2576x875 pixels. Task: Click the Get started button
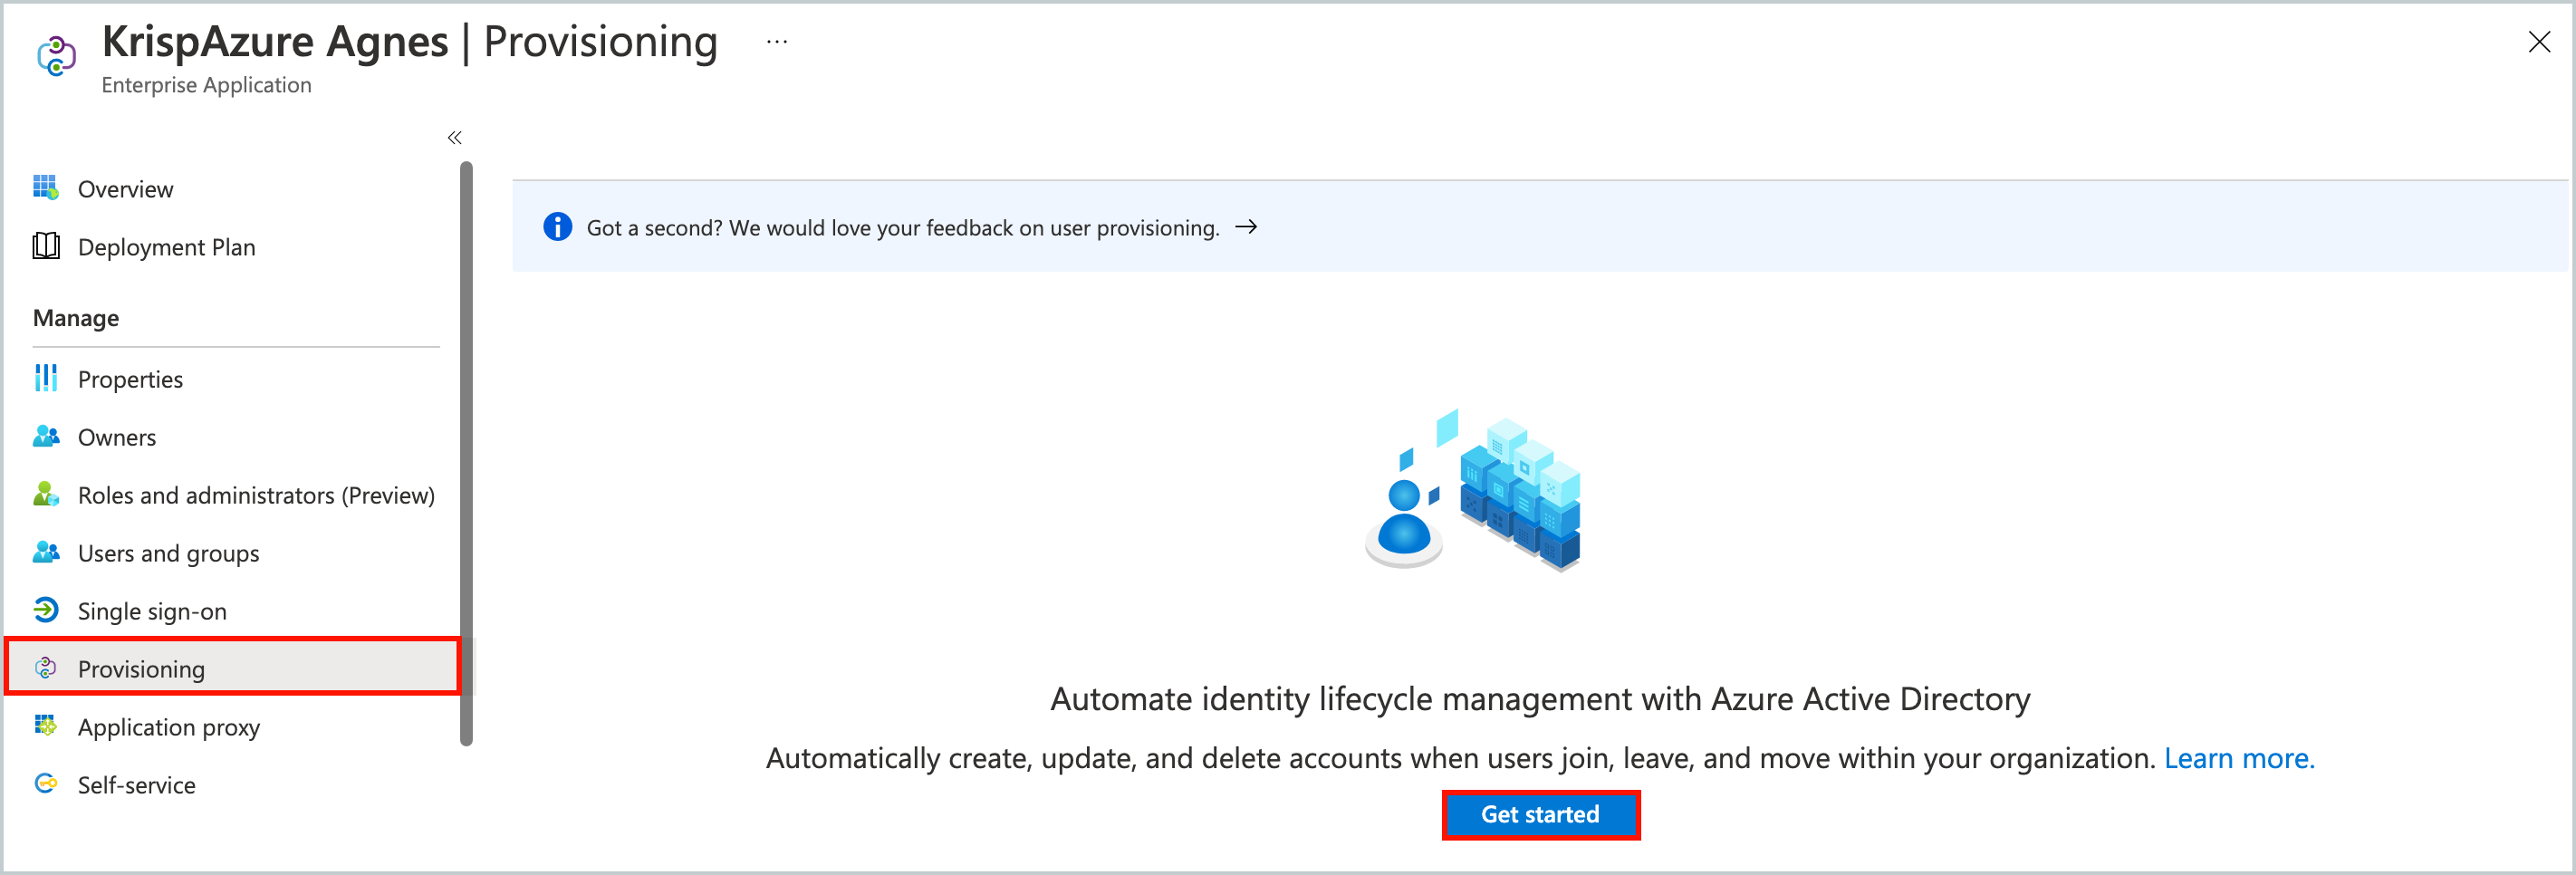(1540, 815)
